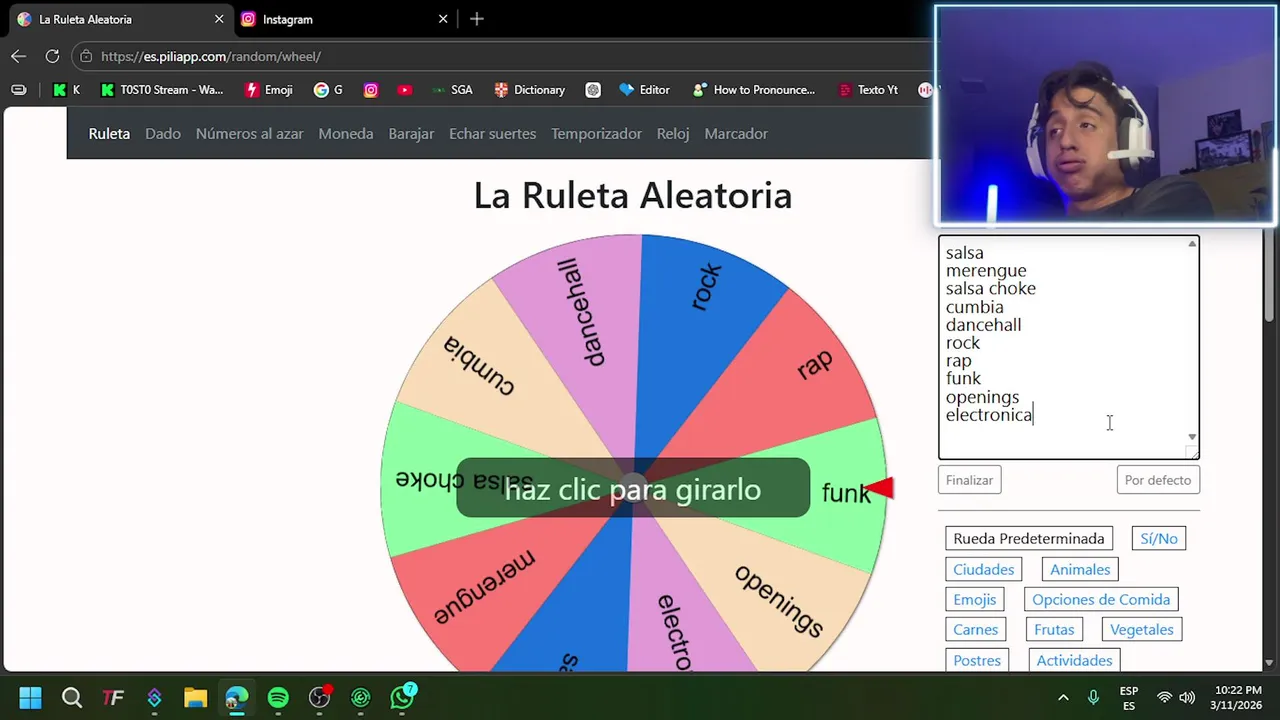Choose the Animales wheel preset
Screen dimensions: 1280x720
pos(1080,569)
